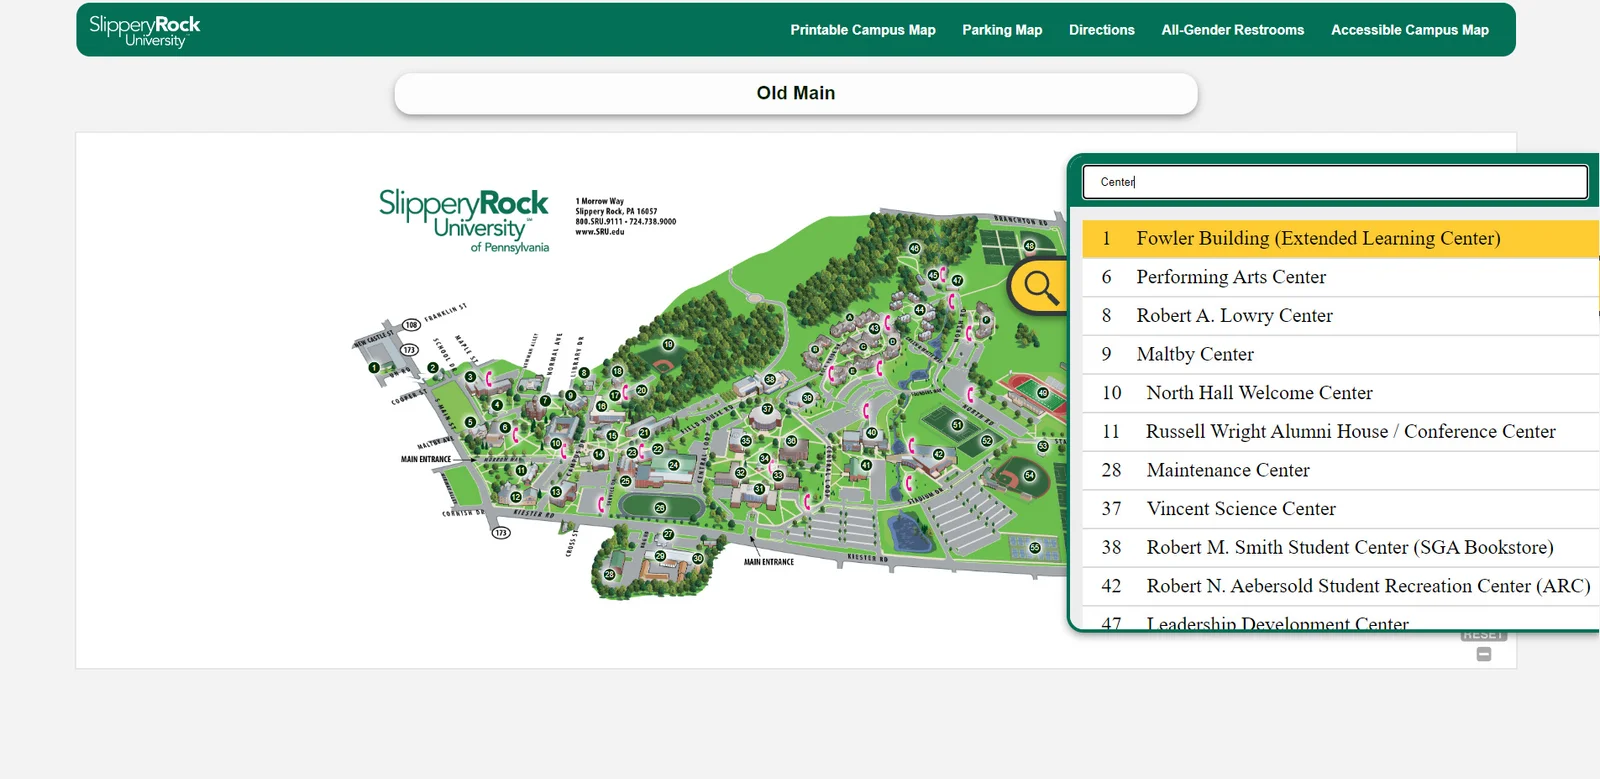This screenshot has width=1600, height=779.
Task: Go to Directions
Action: click(x=1102, y=30)
